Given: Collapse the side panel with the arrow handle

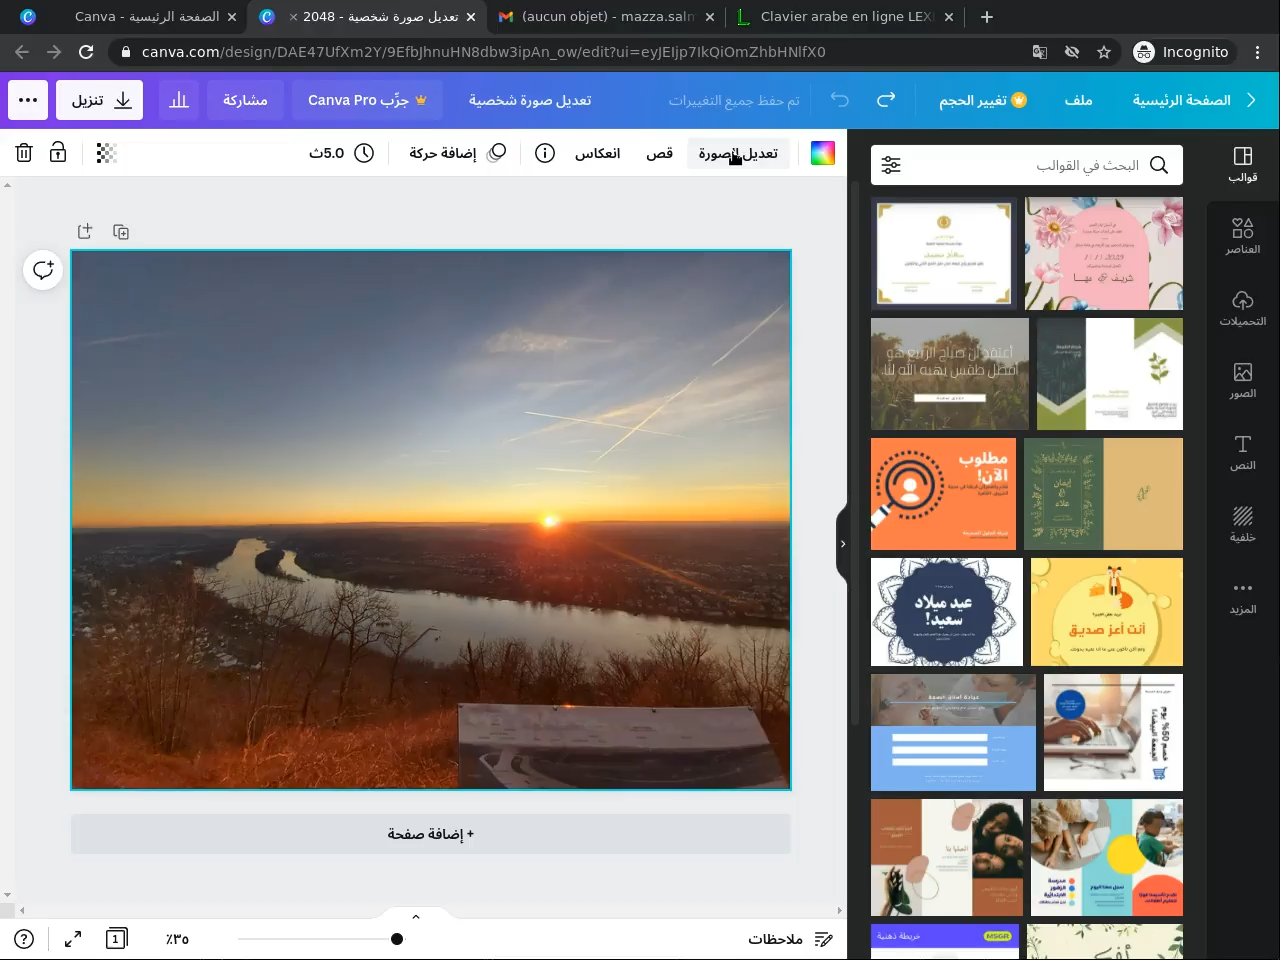Looking at the screenshot, I should (842, 544).
